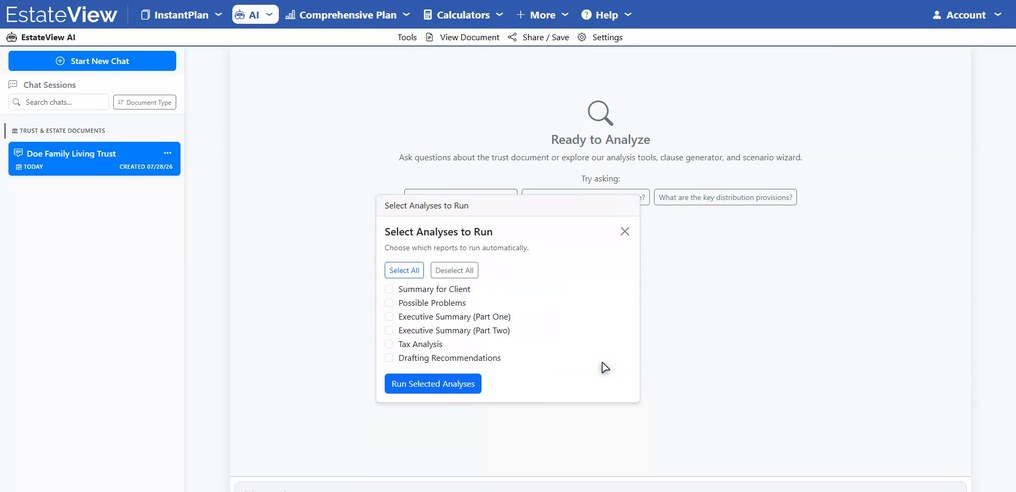This screenshot has width=1016, height=492.
Task: Open the More menu
Action: click(x=542, y=15)
